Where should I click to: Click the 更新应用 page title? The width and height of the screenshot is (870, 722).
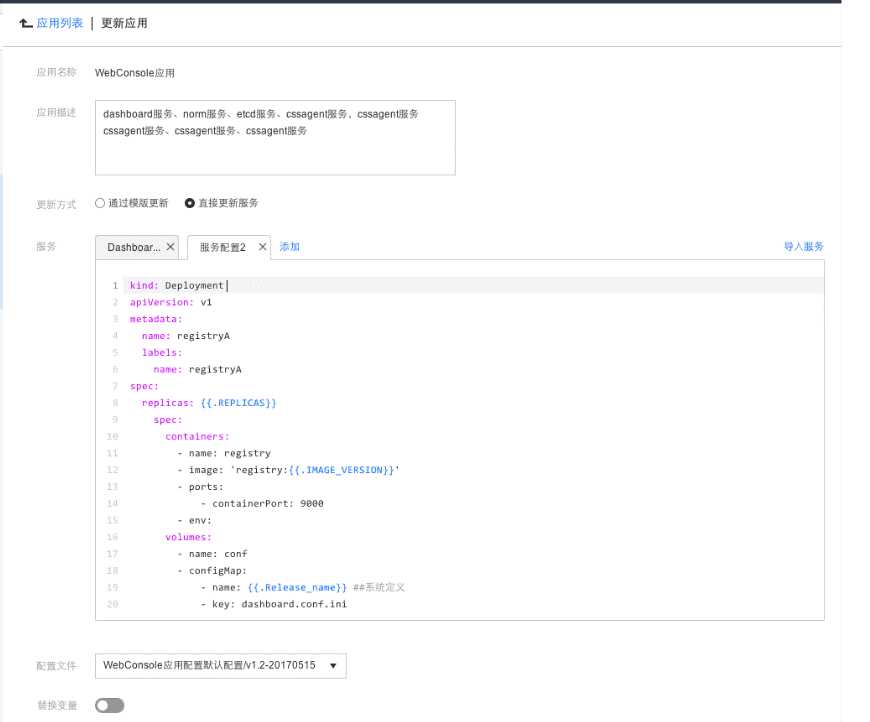coord(124,23)
